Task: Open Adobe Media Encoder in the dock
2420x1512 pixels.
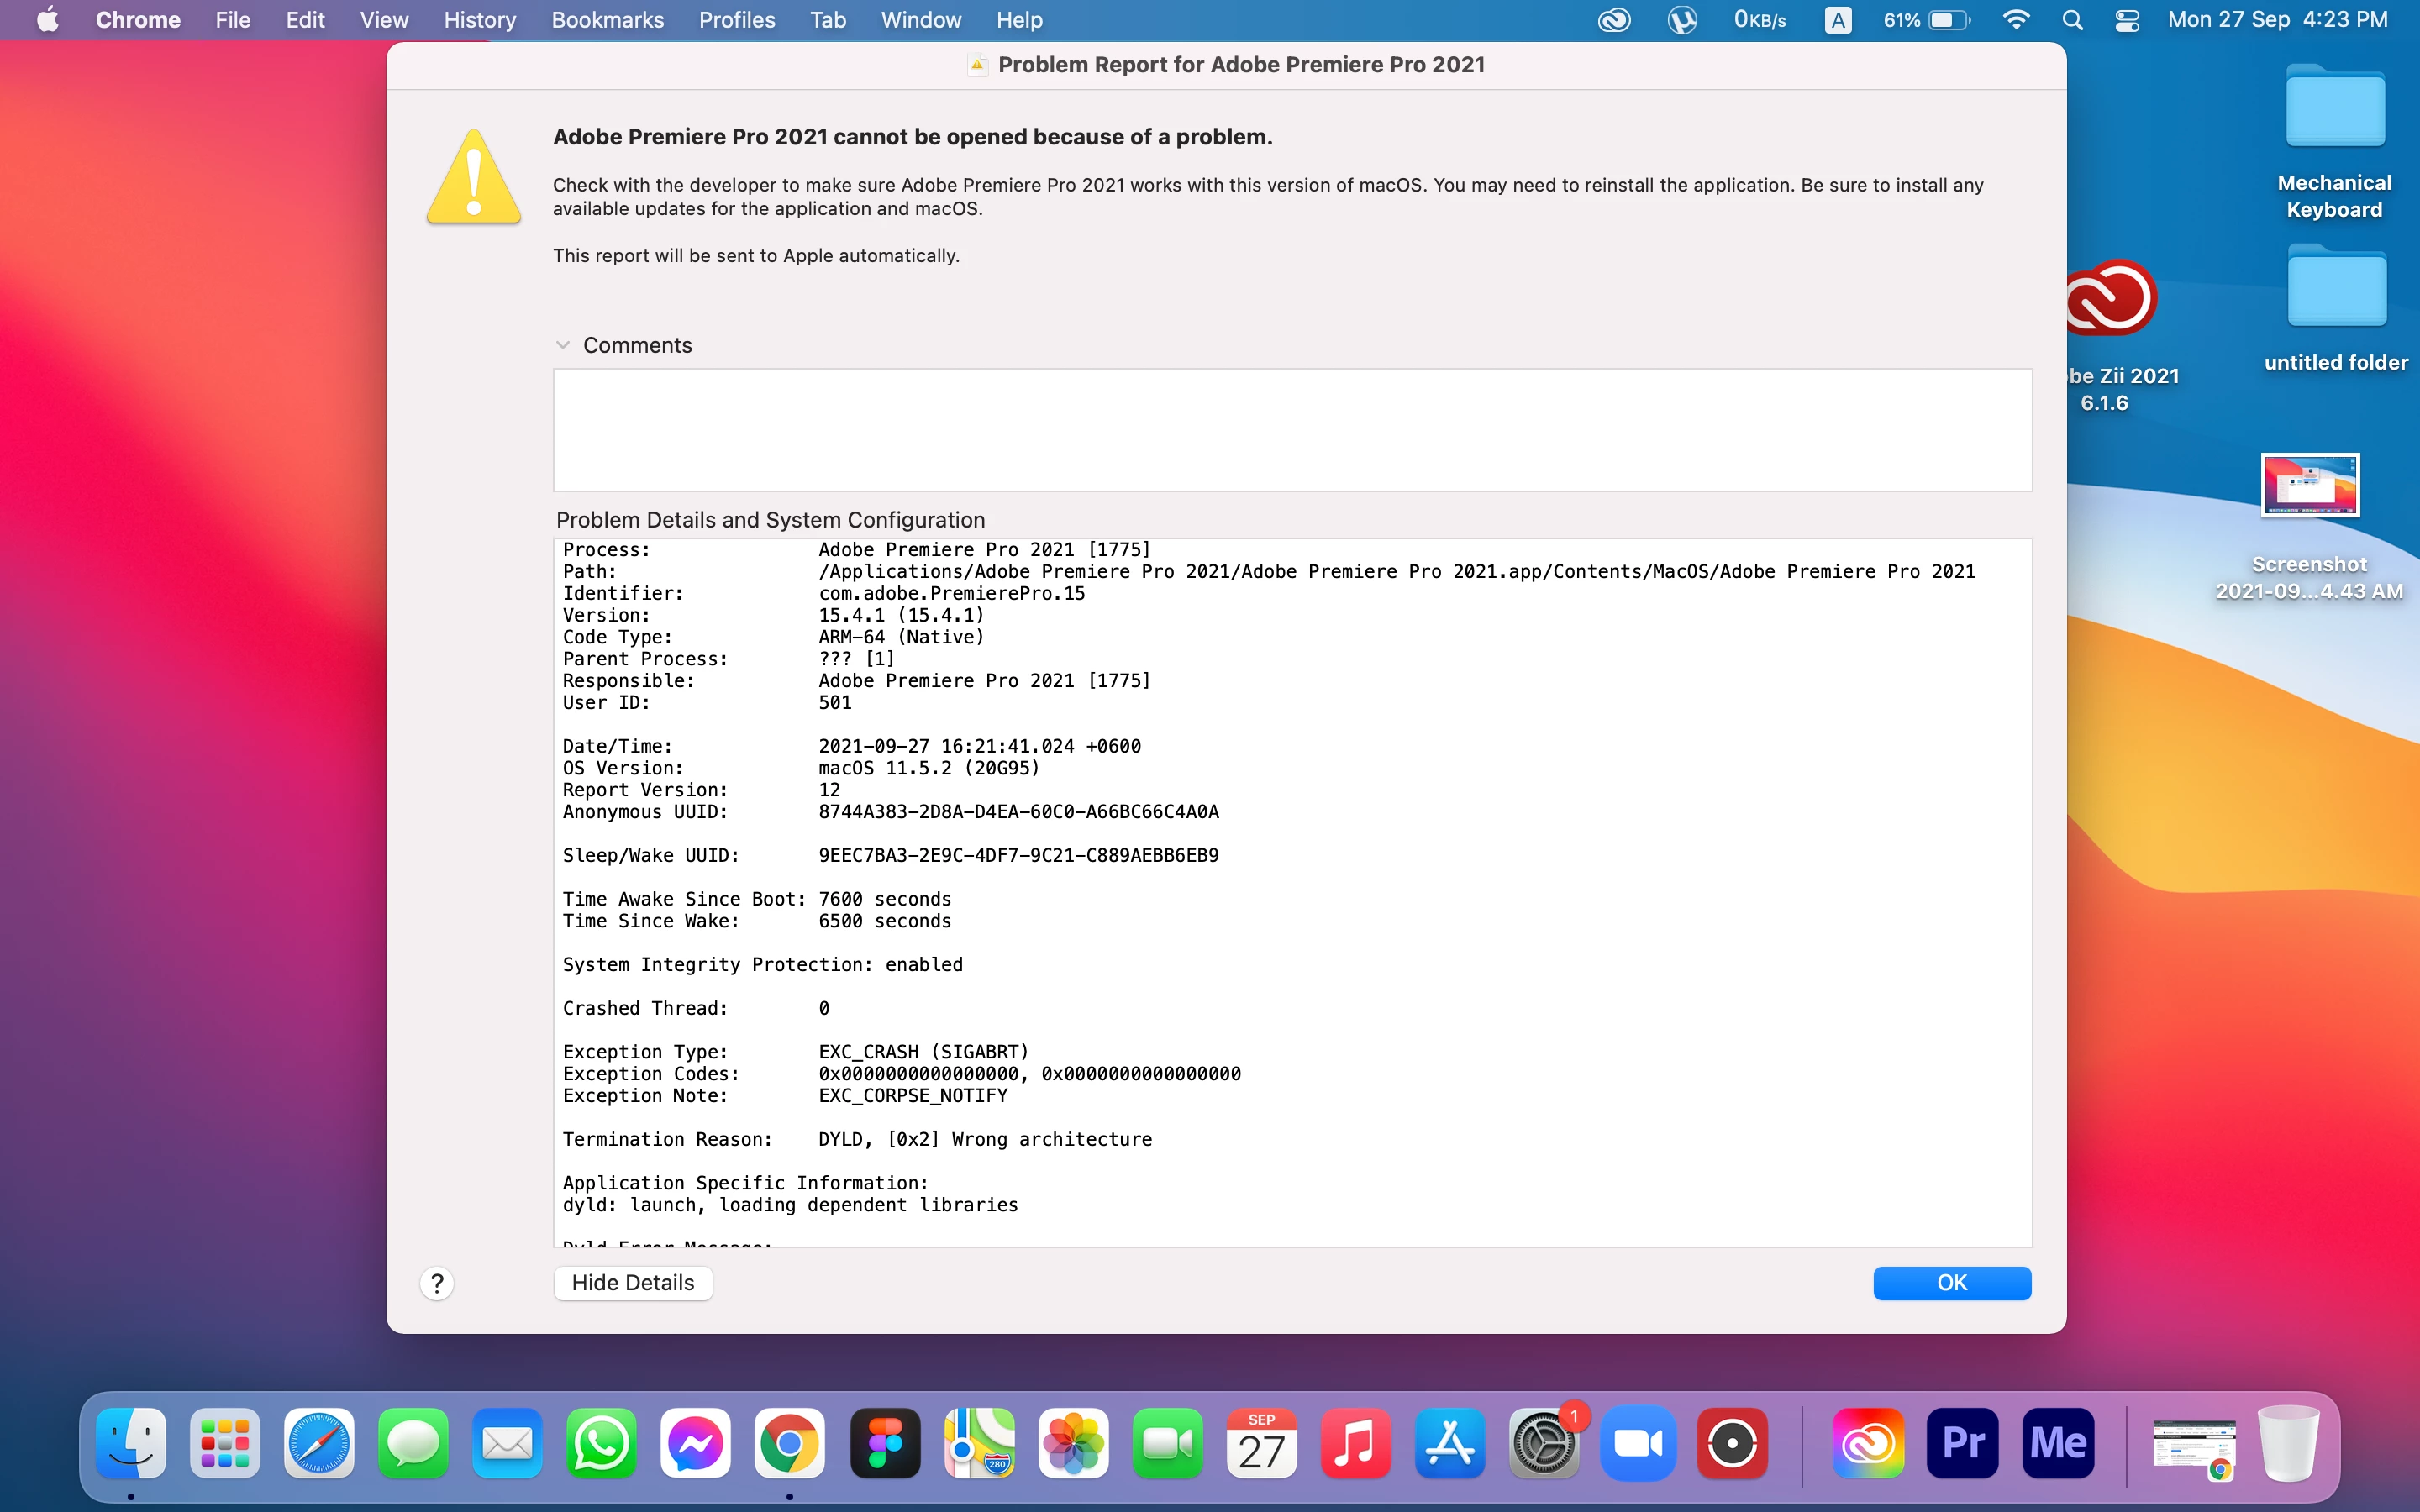Action: 2057,1443
